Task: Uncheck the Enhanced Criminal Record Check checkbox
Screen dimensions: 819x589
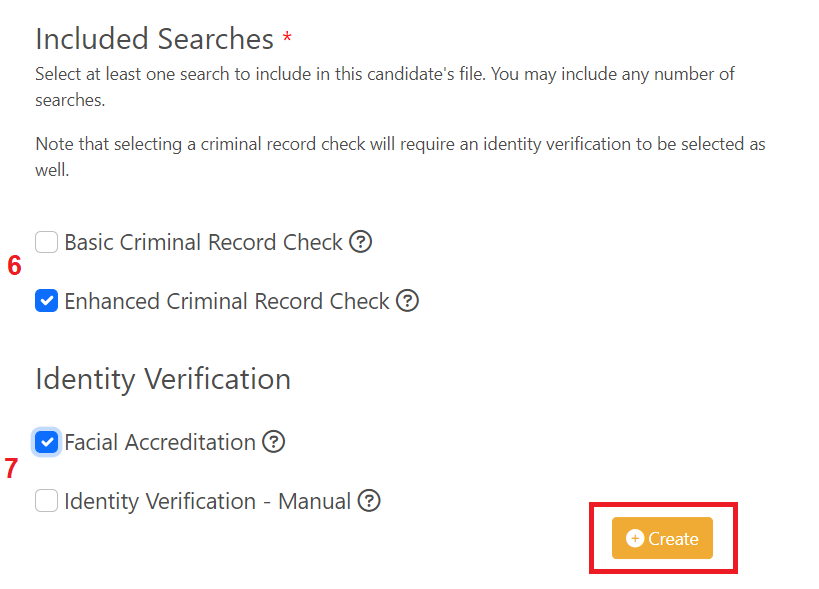Action: pyautogui.click(x=46, y=301)
